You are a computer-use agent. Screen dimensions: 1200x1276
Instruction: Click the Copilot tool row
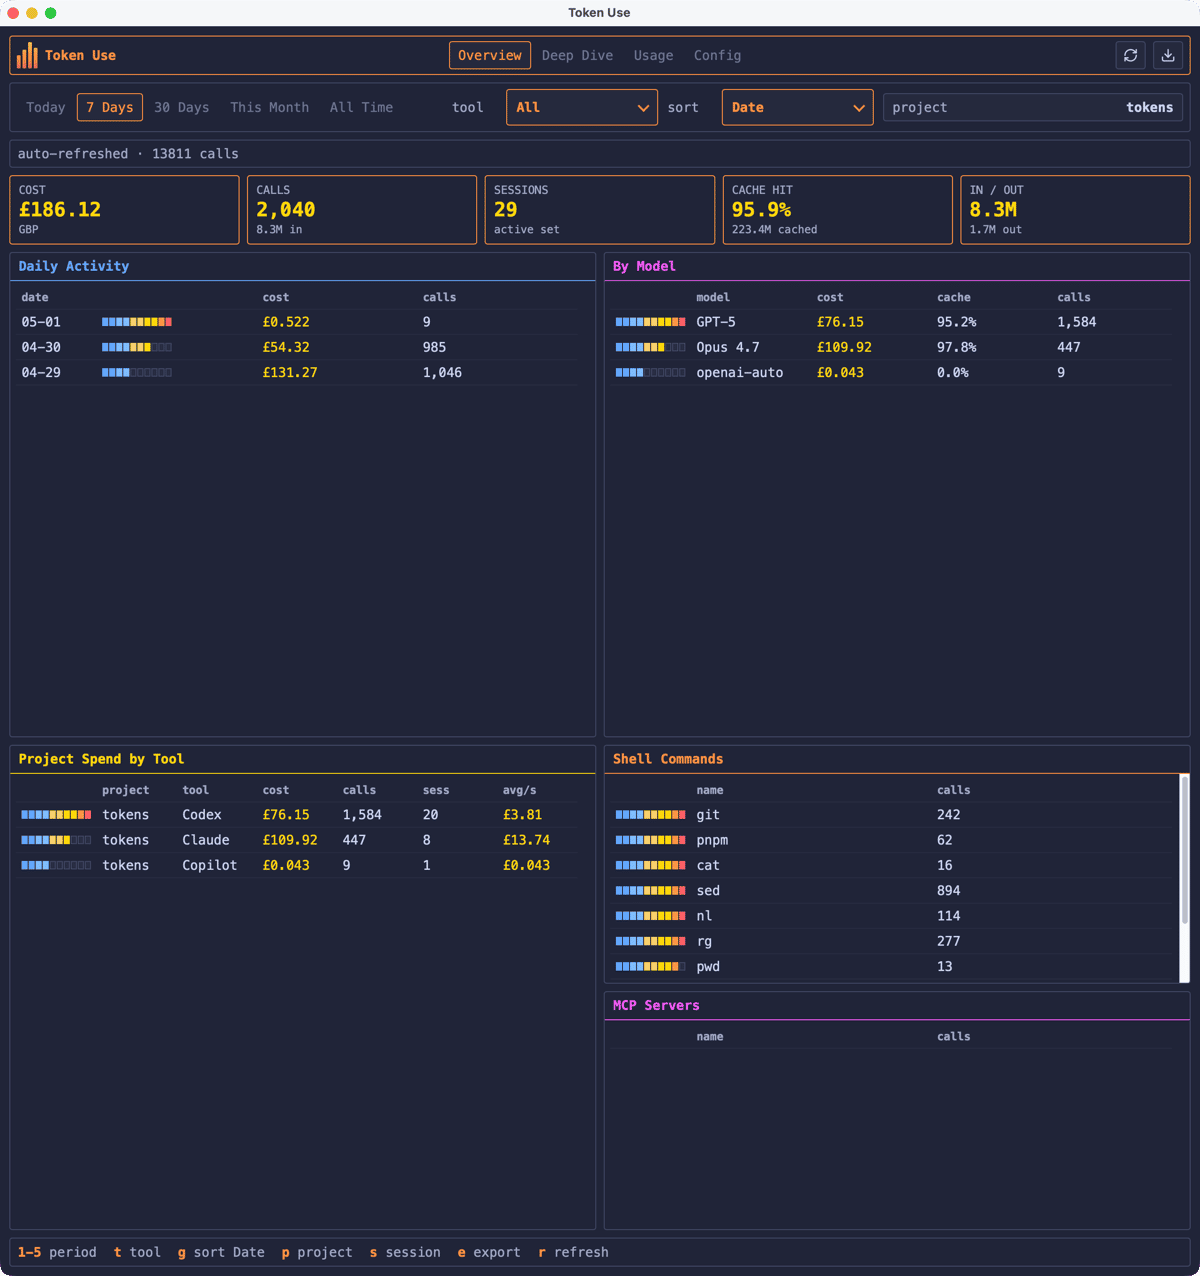click(300, 865)
